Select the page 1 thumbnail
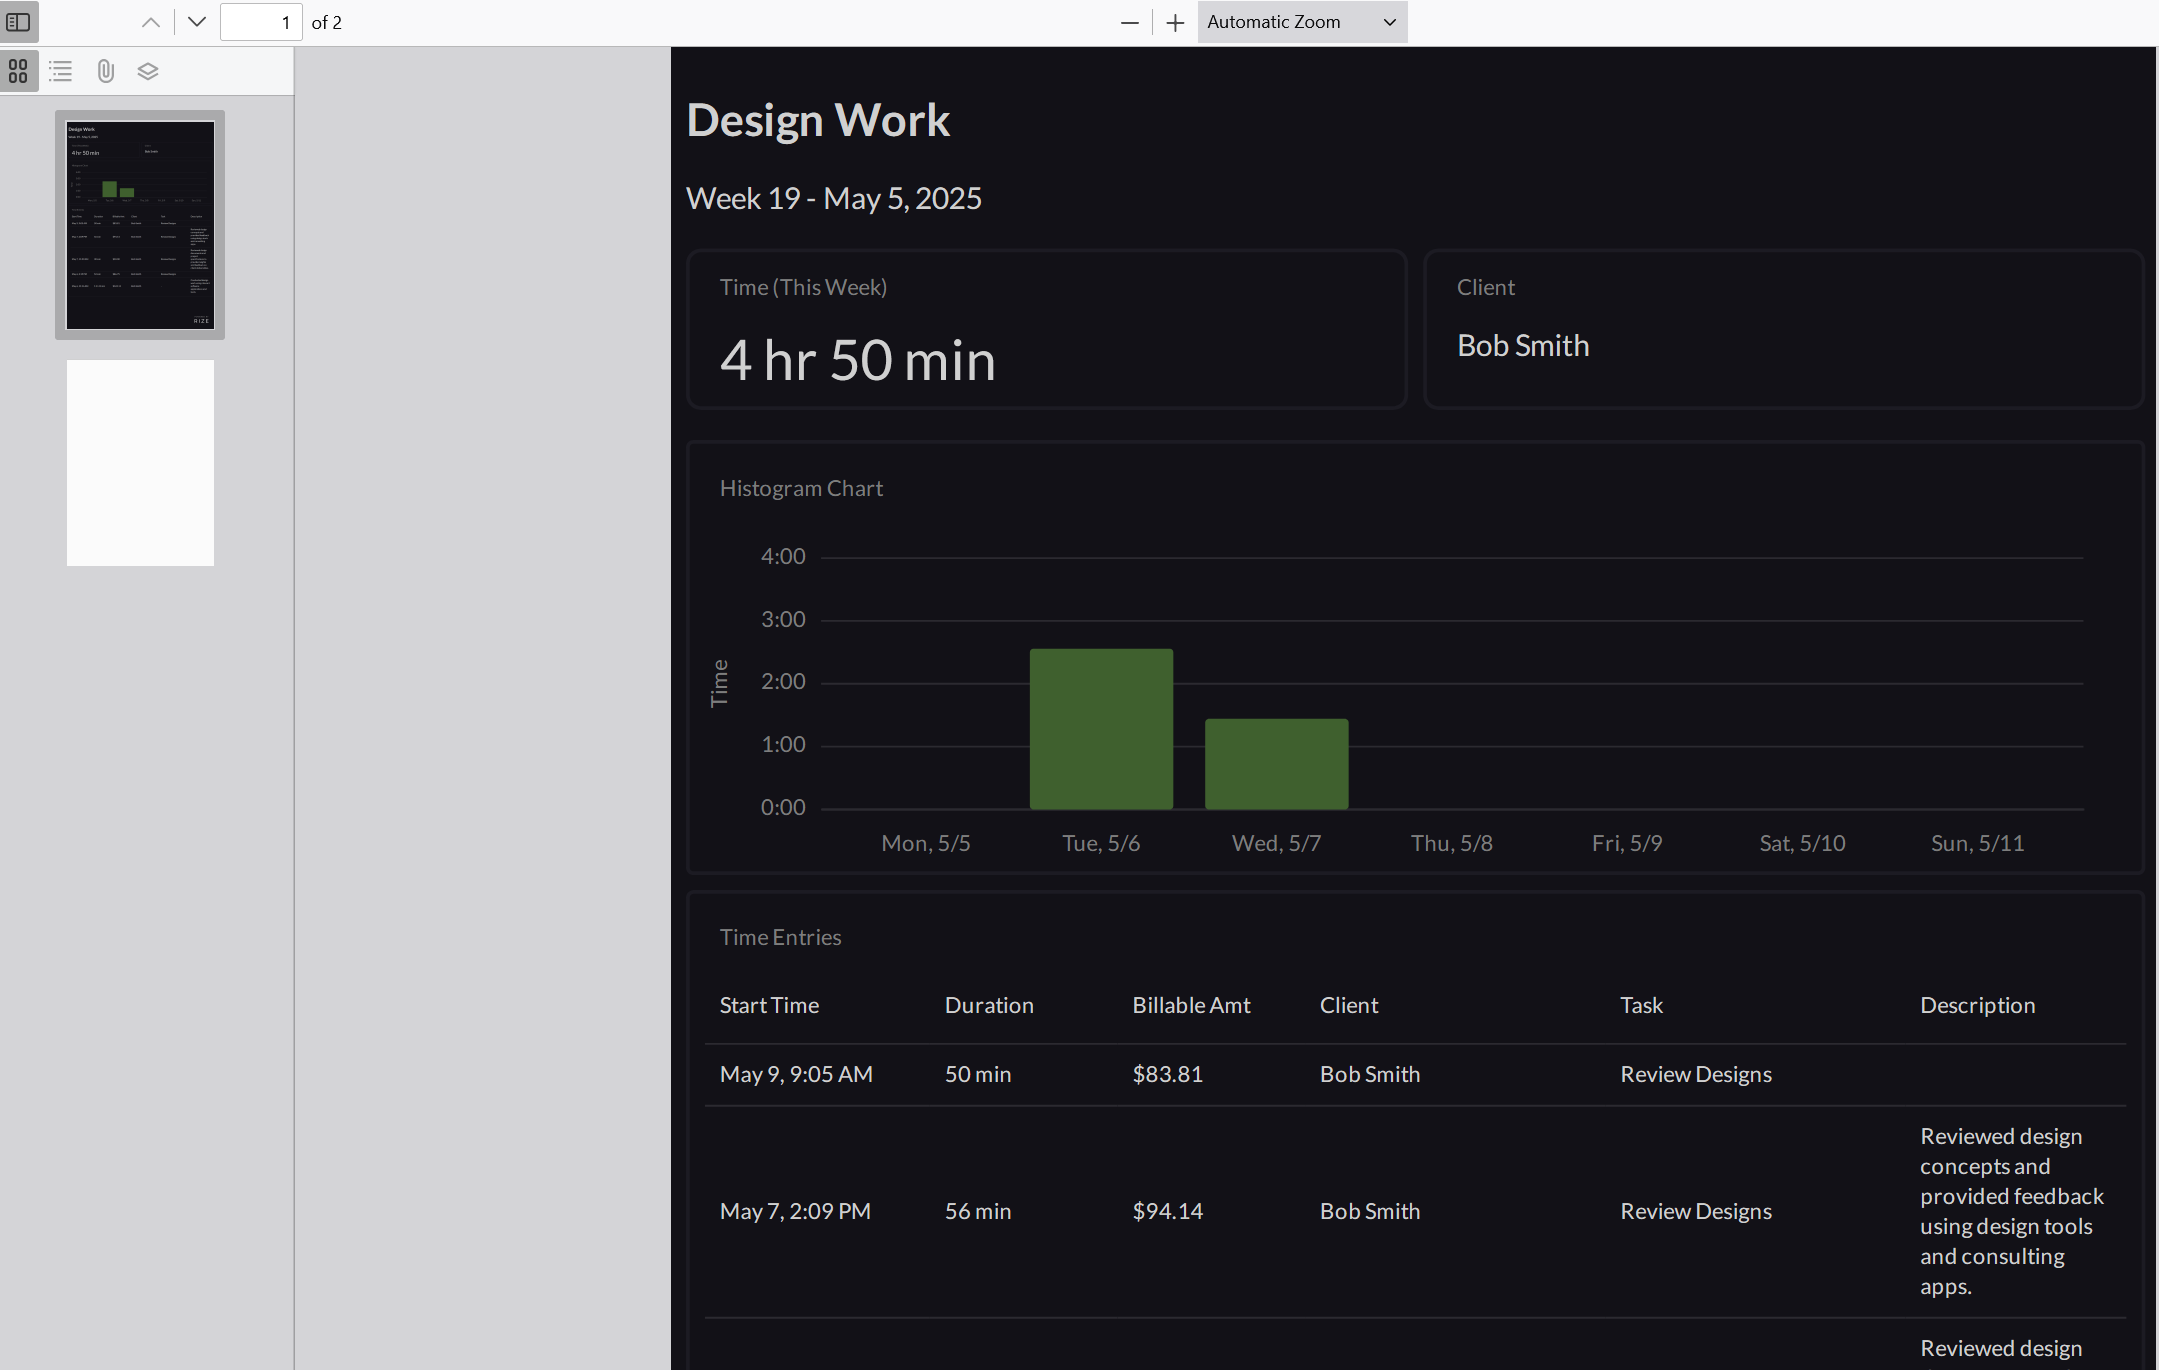This screenshot has width=2159, height=1370. (140, 224)
